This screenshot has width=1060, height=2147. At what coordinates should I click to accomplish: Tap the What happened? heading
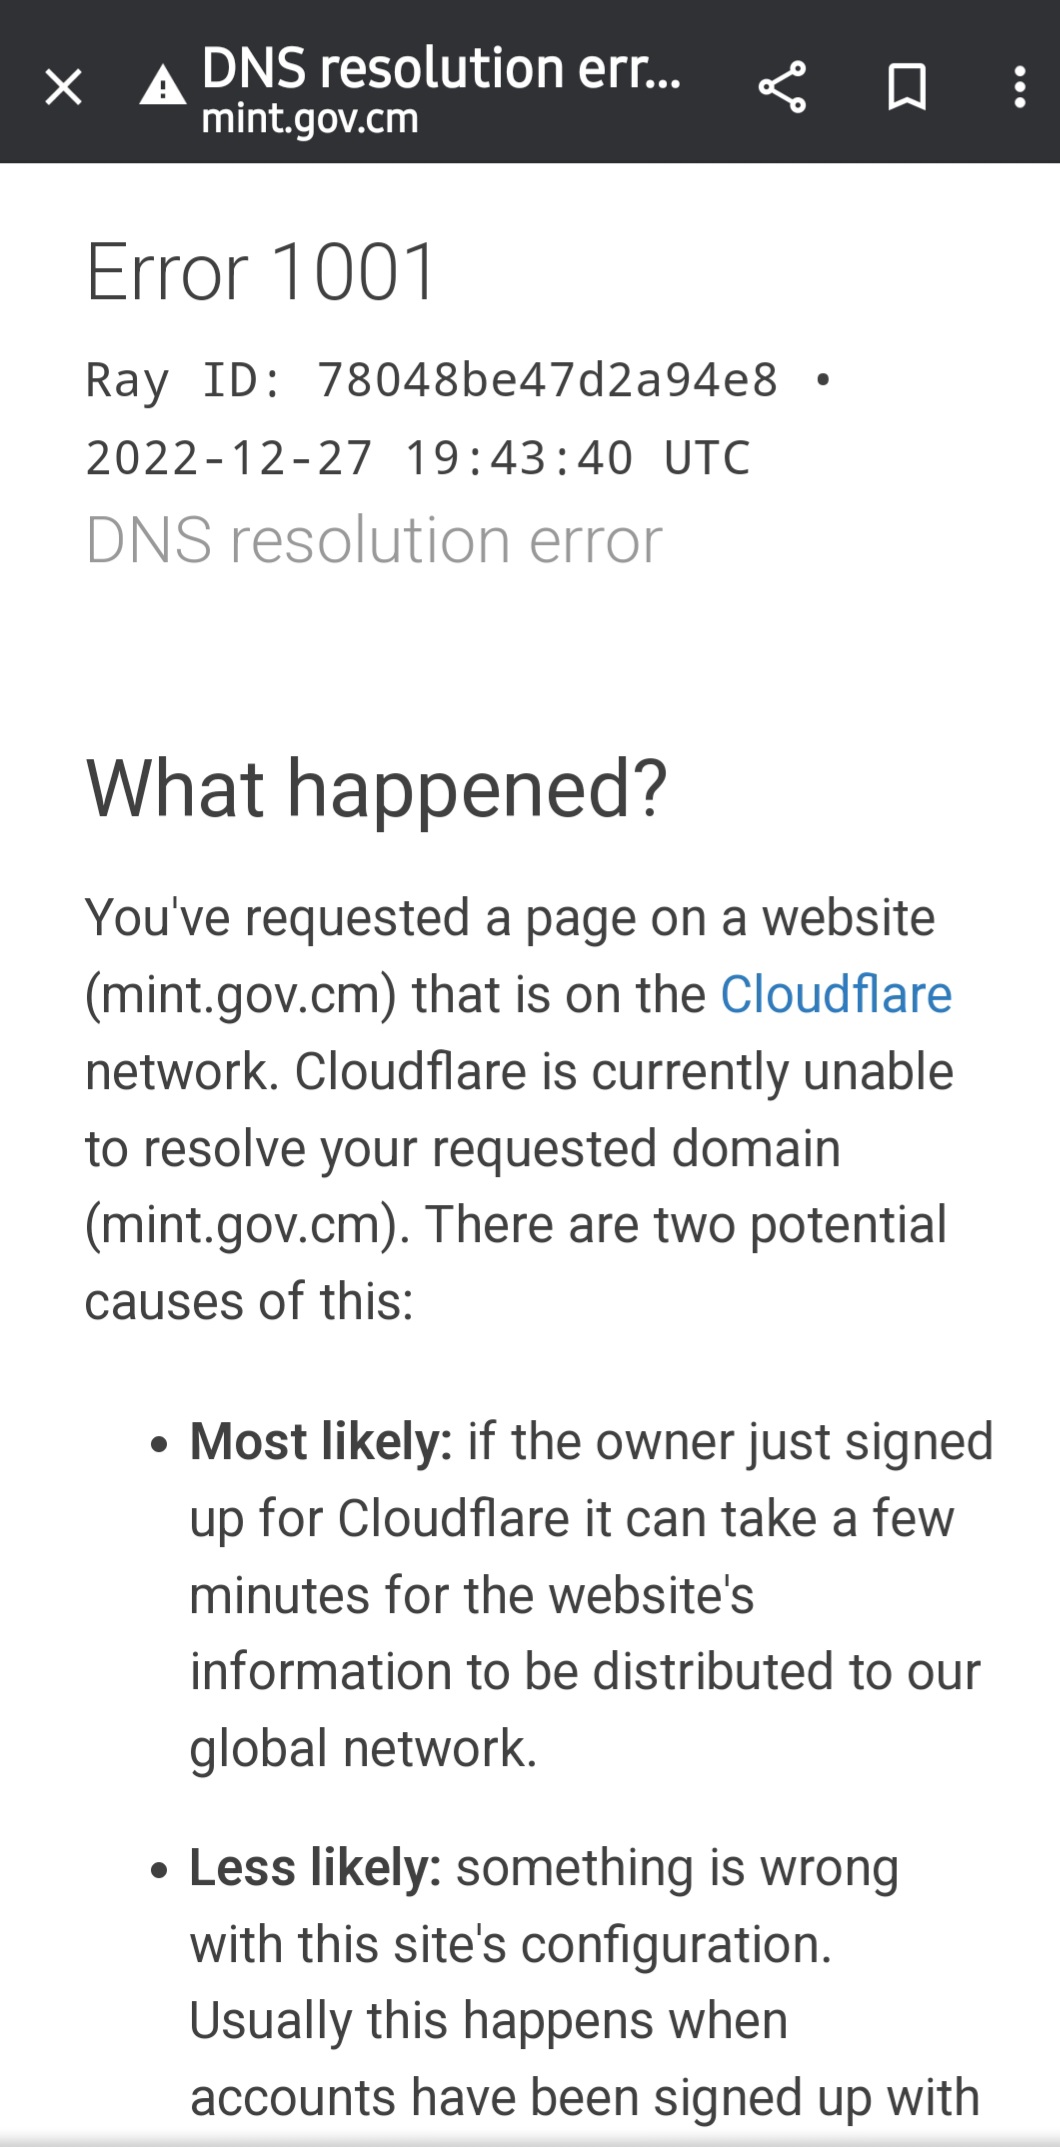377,789
